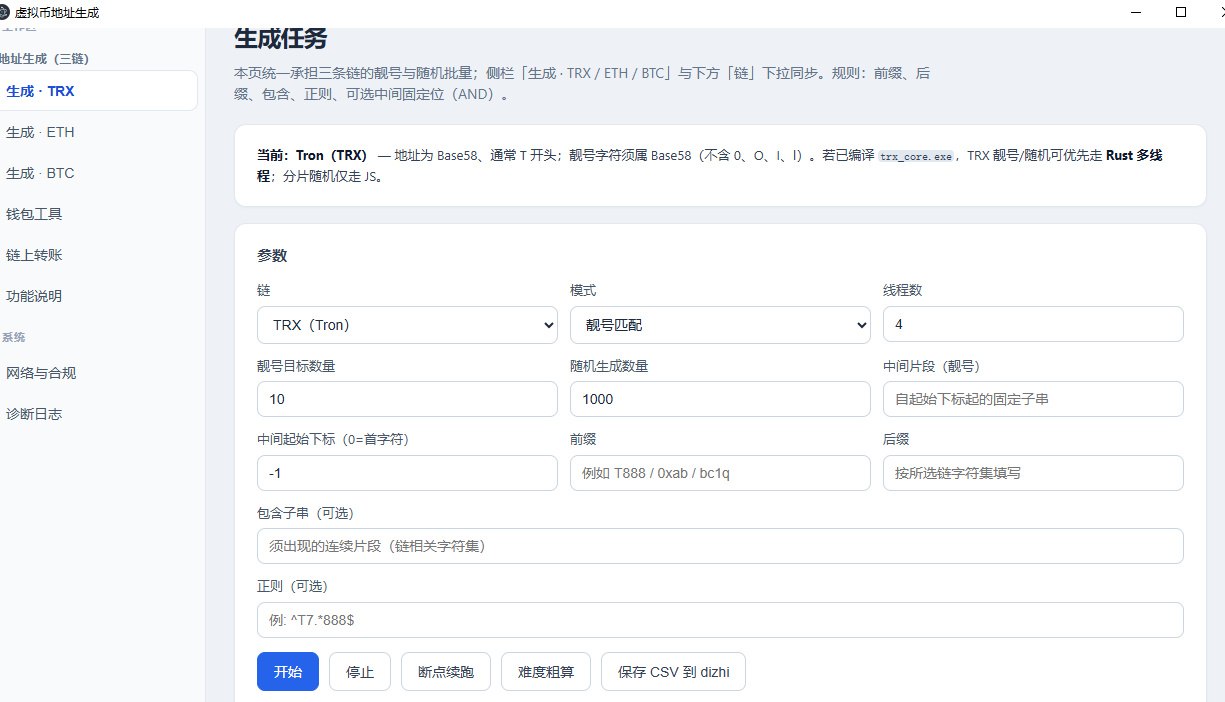Click the 停止 button
Image resolution: width=1225 pixels, height=702 pixels.
click(x=360, y=672)
